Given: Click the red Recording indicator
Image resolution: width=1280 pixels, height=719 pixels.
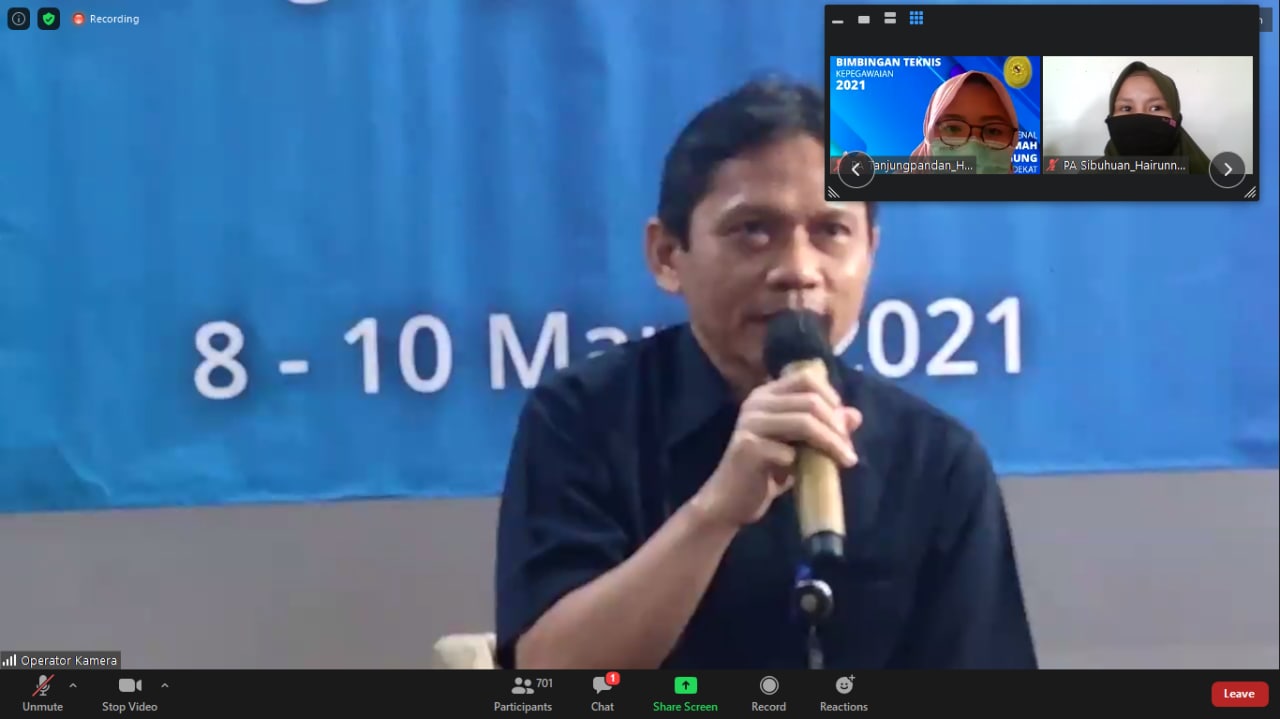Looking at the screenshot, I should [x=106, y=18].
